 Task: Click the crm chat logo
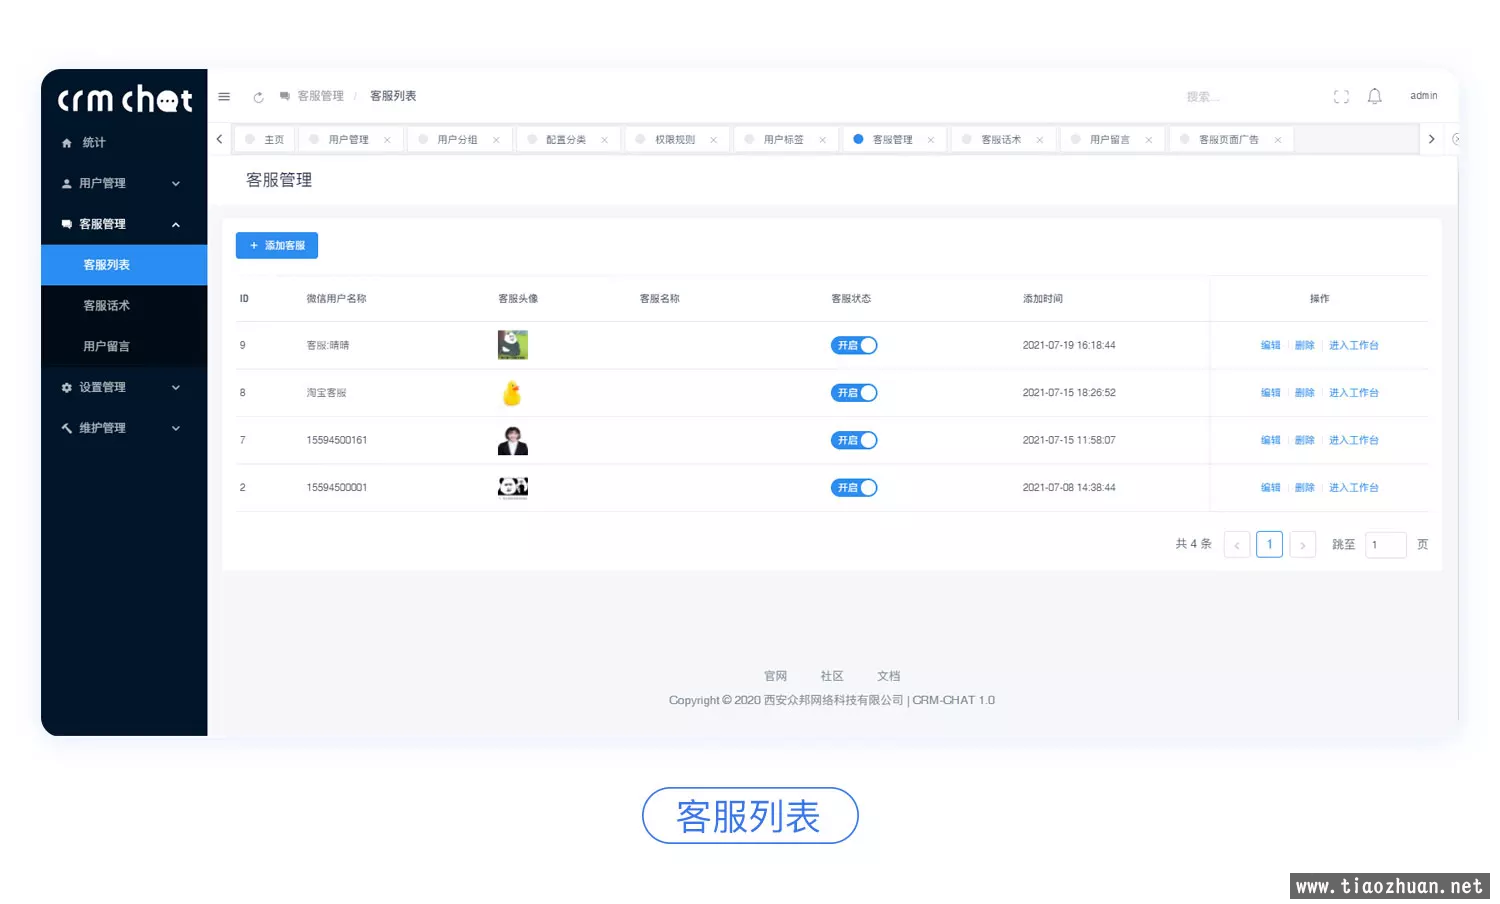point(125,99)
